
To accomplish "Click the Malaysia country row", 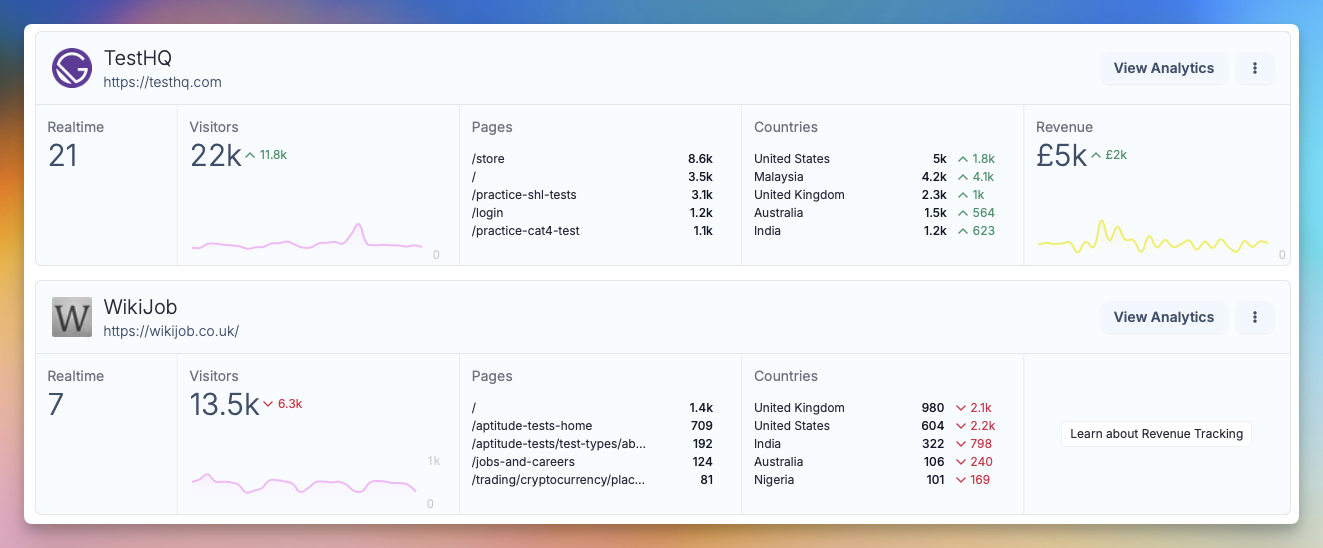I will pyautogui.click(x=874, y=177).
